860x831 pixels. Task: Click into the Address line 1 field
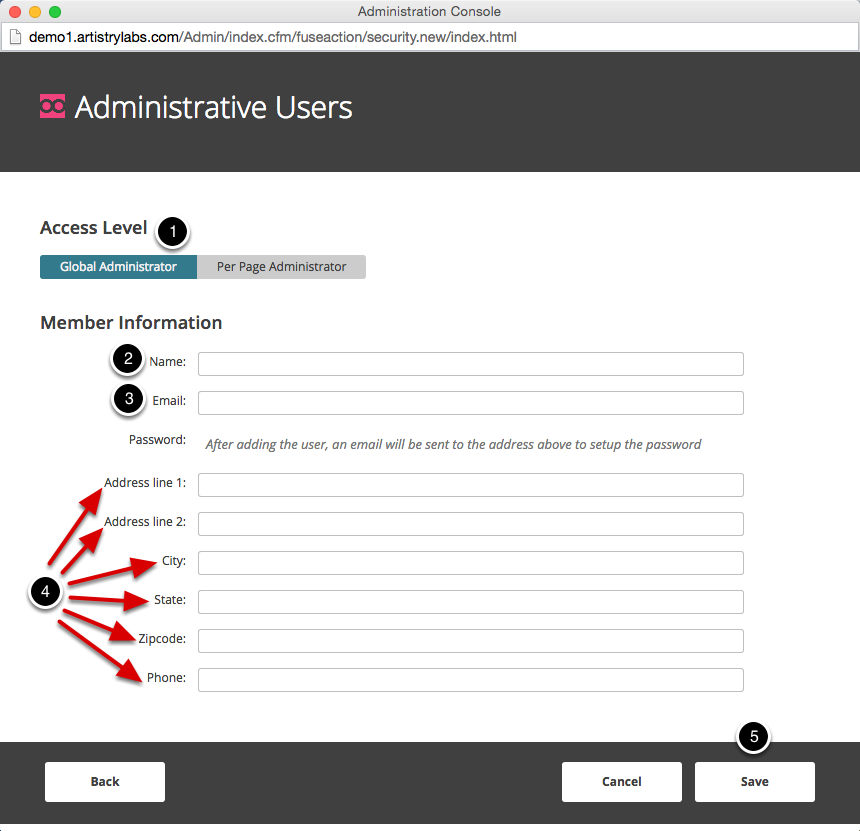tap(471, 485)
